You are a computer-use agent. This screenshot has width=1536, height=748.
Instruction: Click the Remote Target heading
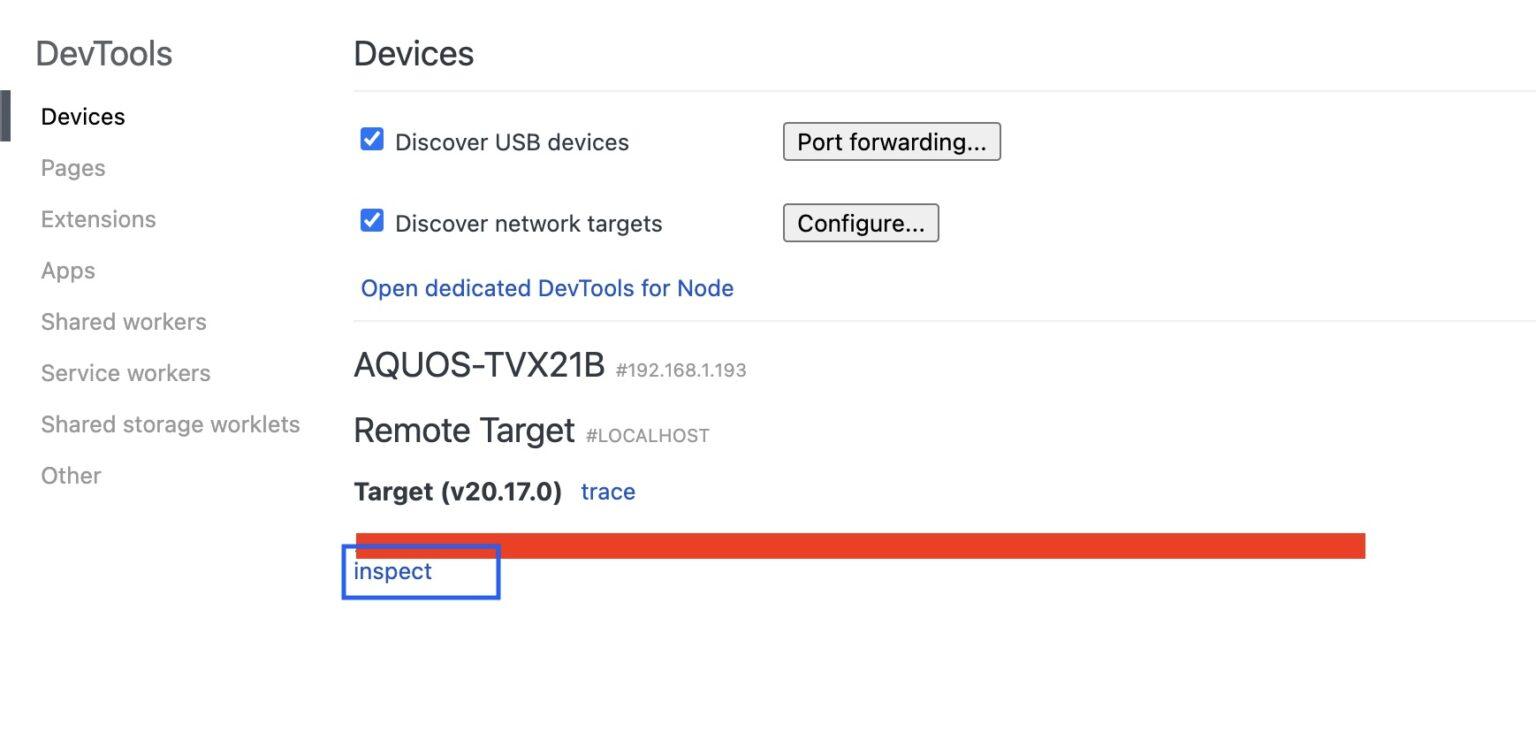[464, 431]
